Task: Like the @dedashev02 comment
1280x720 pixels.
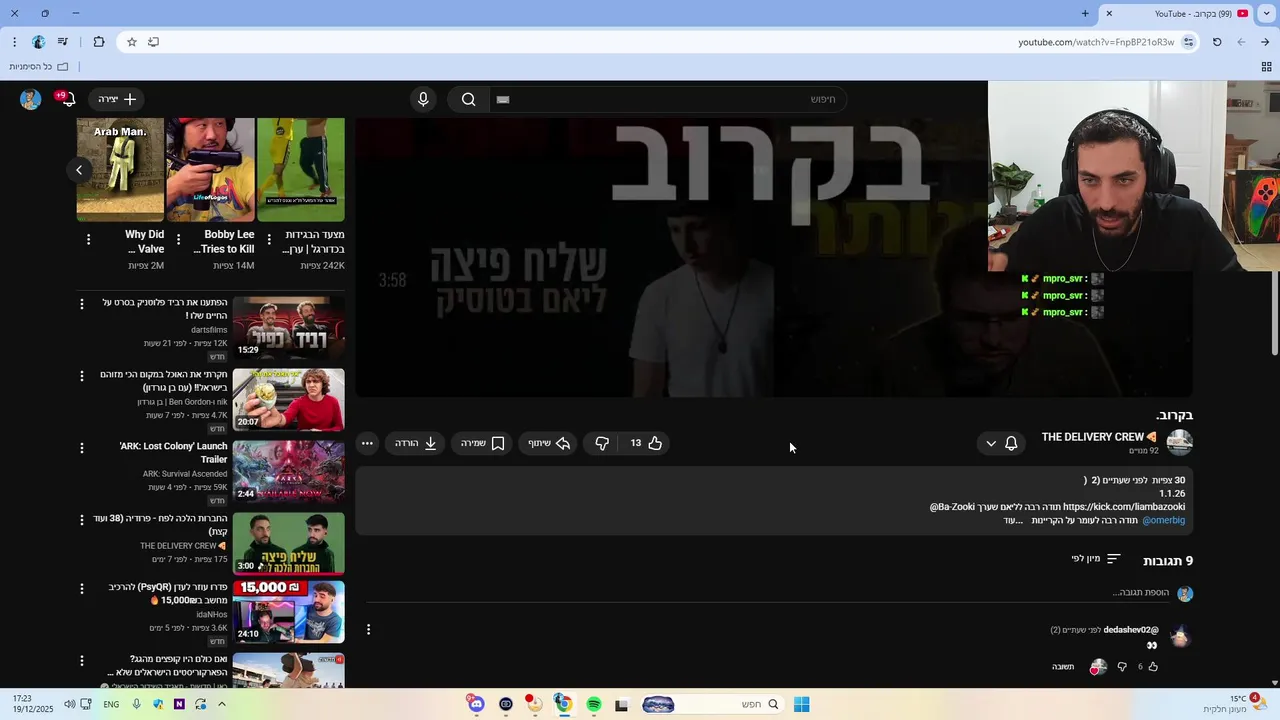Action: click(x=1153, y=667)
